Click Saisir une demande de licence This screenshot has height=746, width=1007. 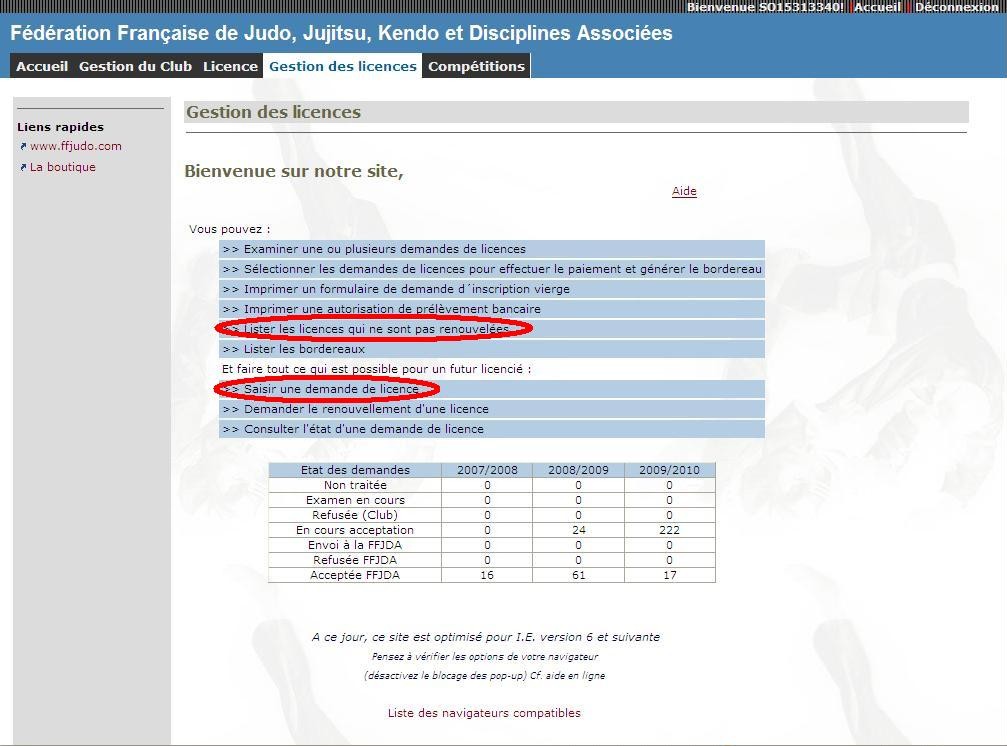[x=331, y=389]
